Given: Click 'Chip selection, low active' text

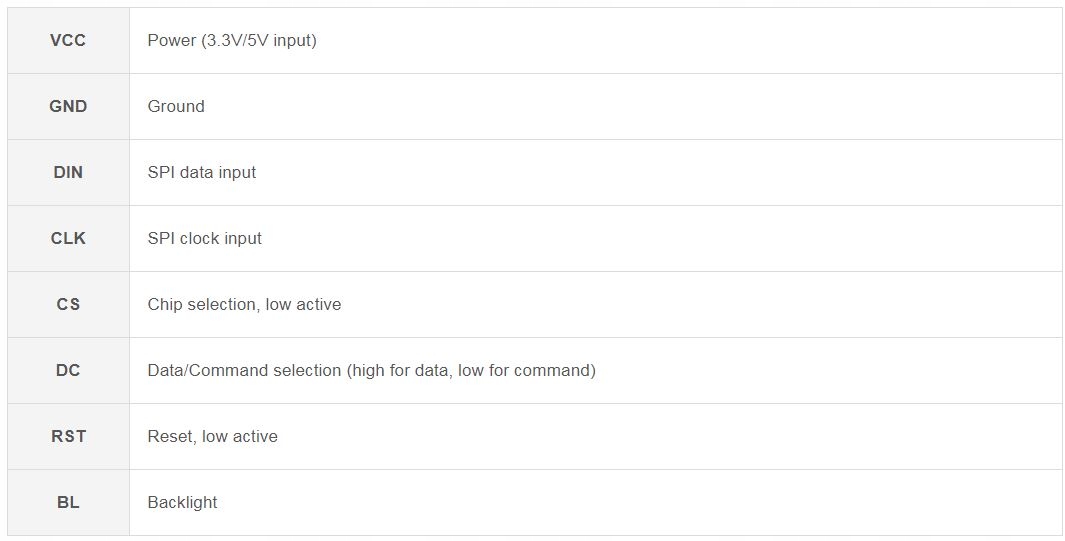Looking at the screenshot, I should (x=244, y=305).
